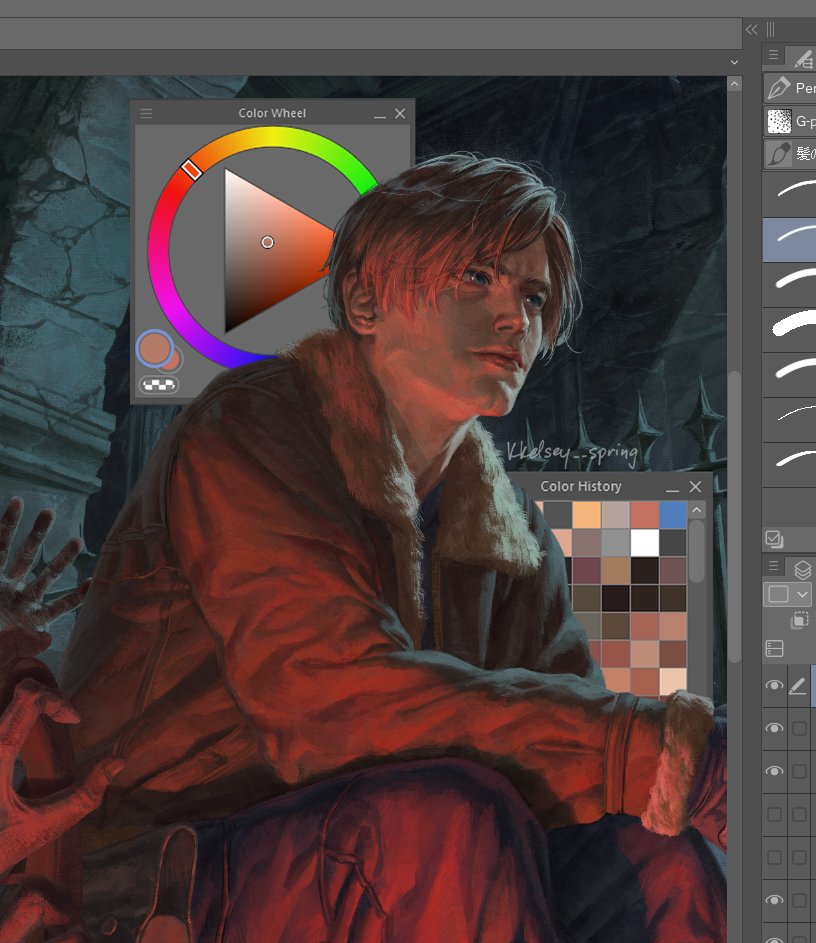Close the Color History palette
816x943 pixels.
pos(695,487)
